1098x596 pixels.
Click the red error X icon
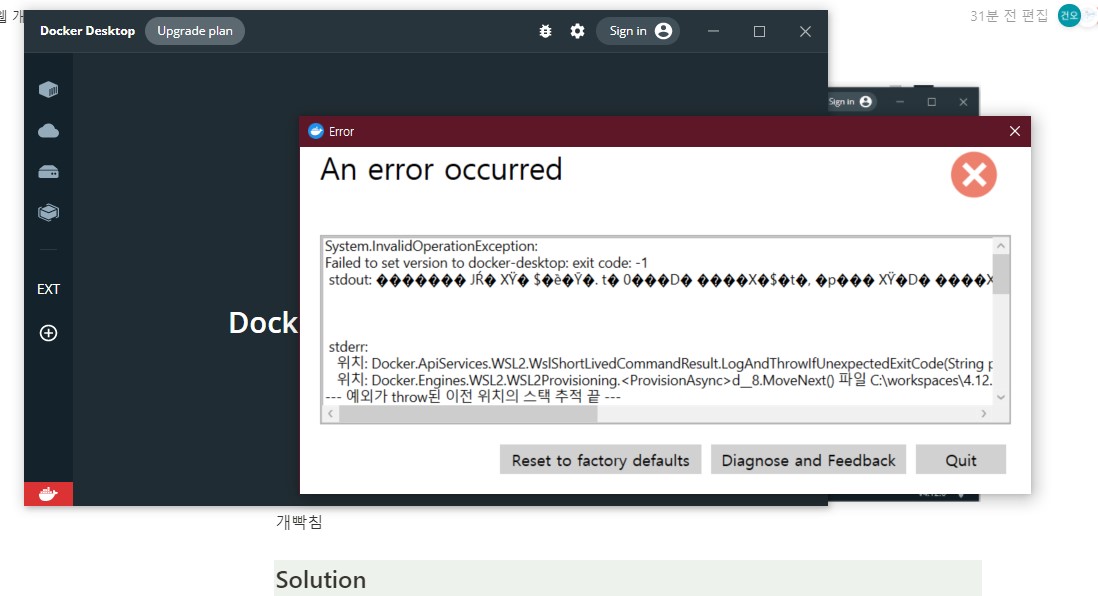[x=973, y=174]
